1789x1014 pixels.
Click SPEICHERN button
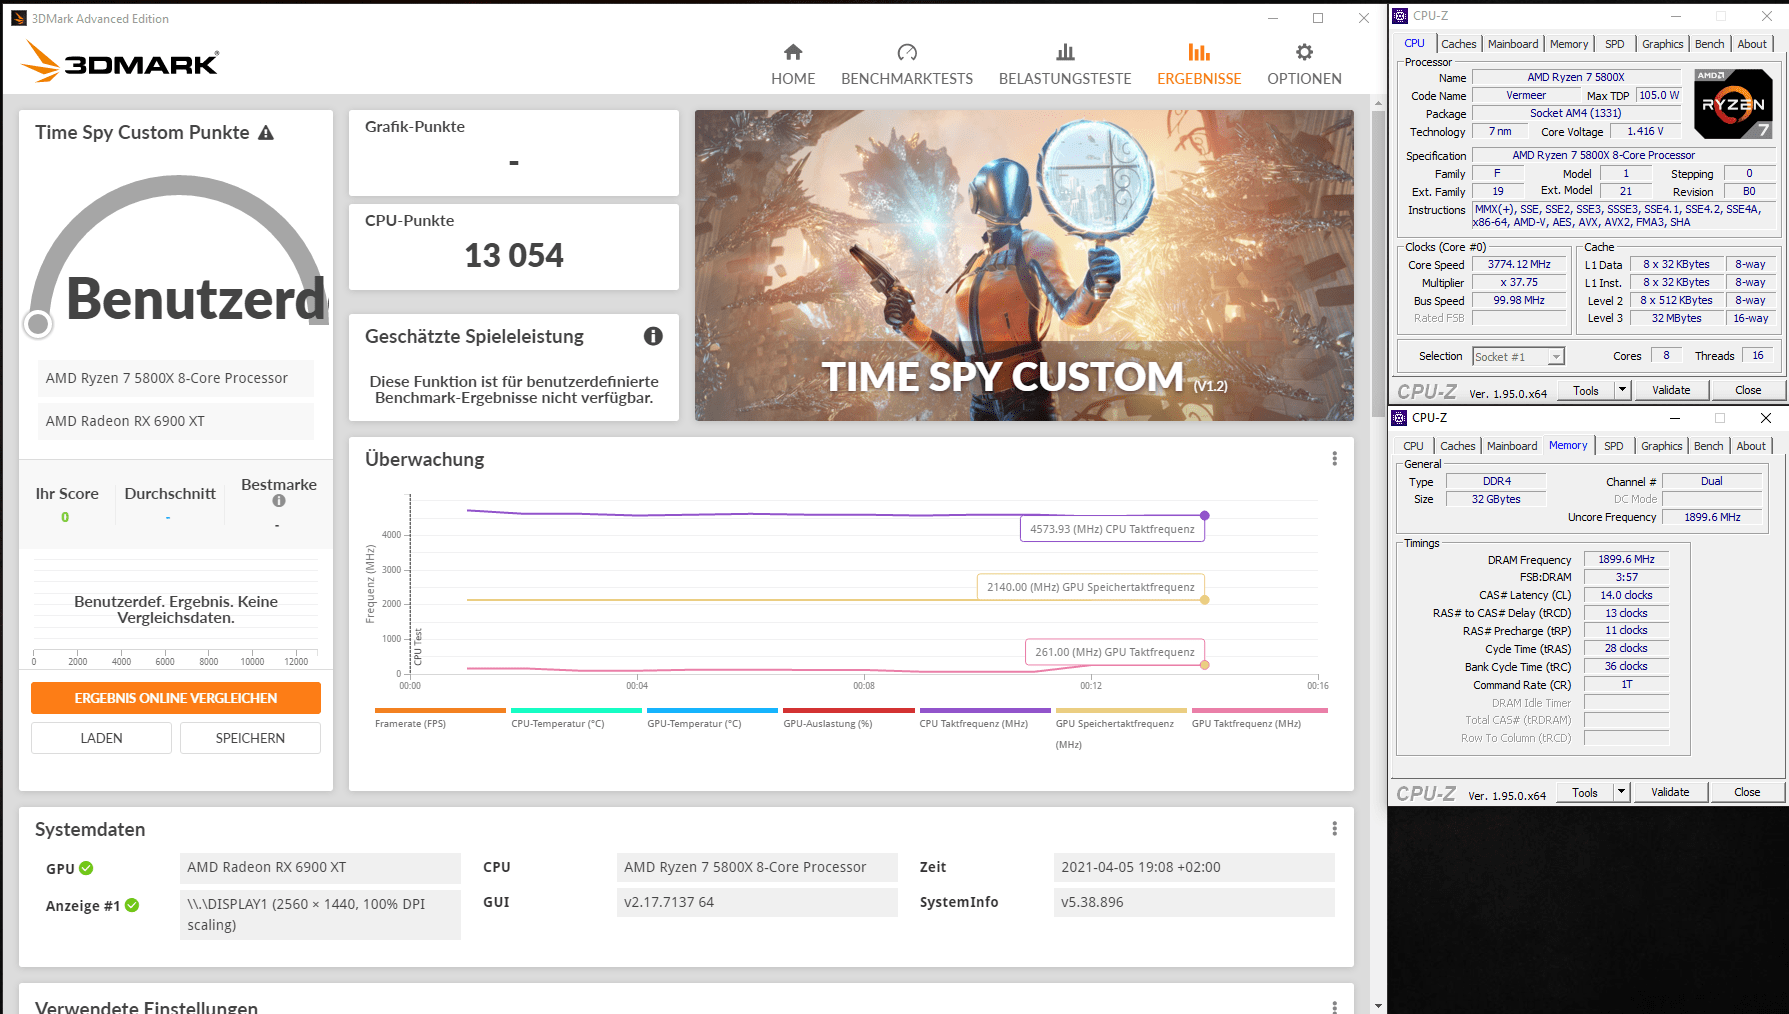coord(250,738)
